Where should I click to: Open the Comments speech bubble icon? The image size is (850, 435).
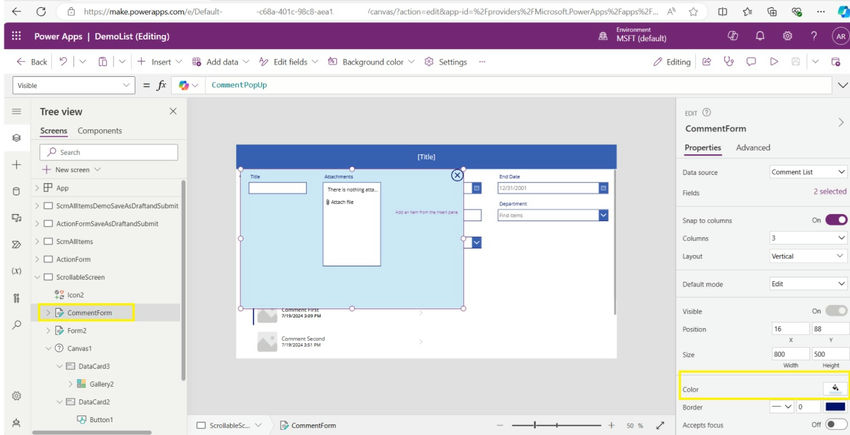[x=751, y=62]
